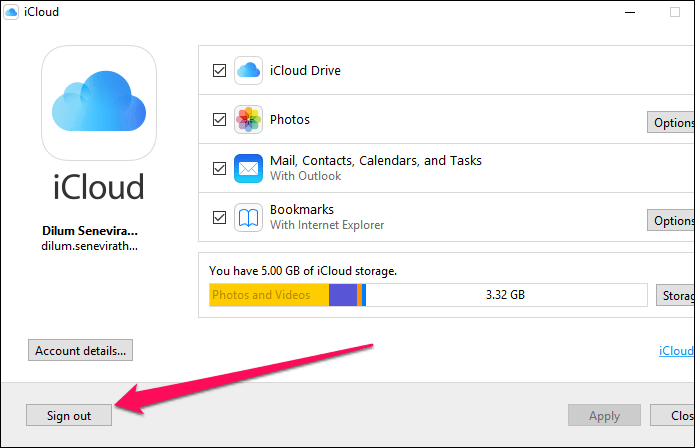695x448 pixels.
Task: Click 'You have 5.00 GB of iCloud storage.' text
Action: click(x=303, y=271)
